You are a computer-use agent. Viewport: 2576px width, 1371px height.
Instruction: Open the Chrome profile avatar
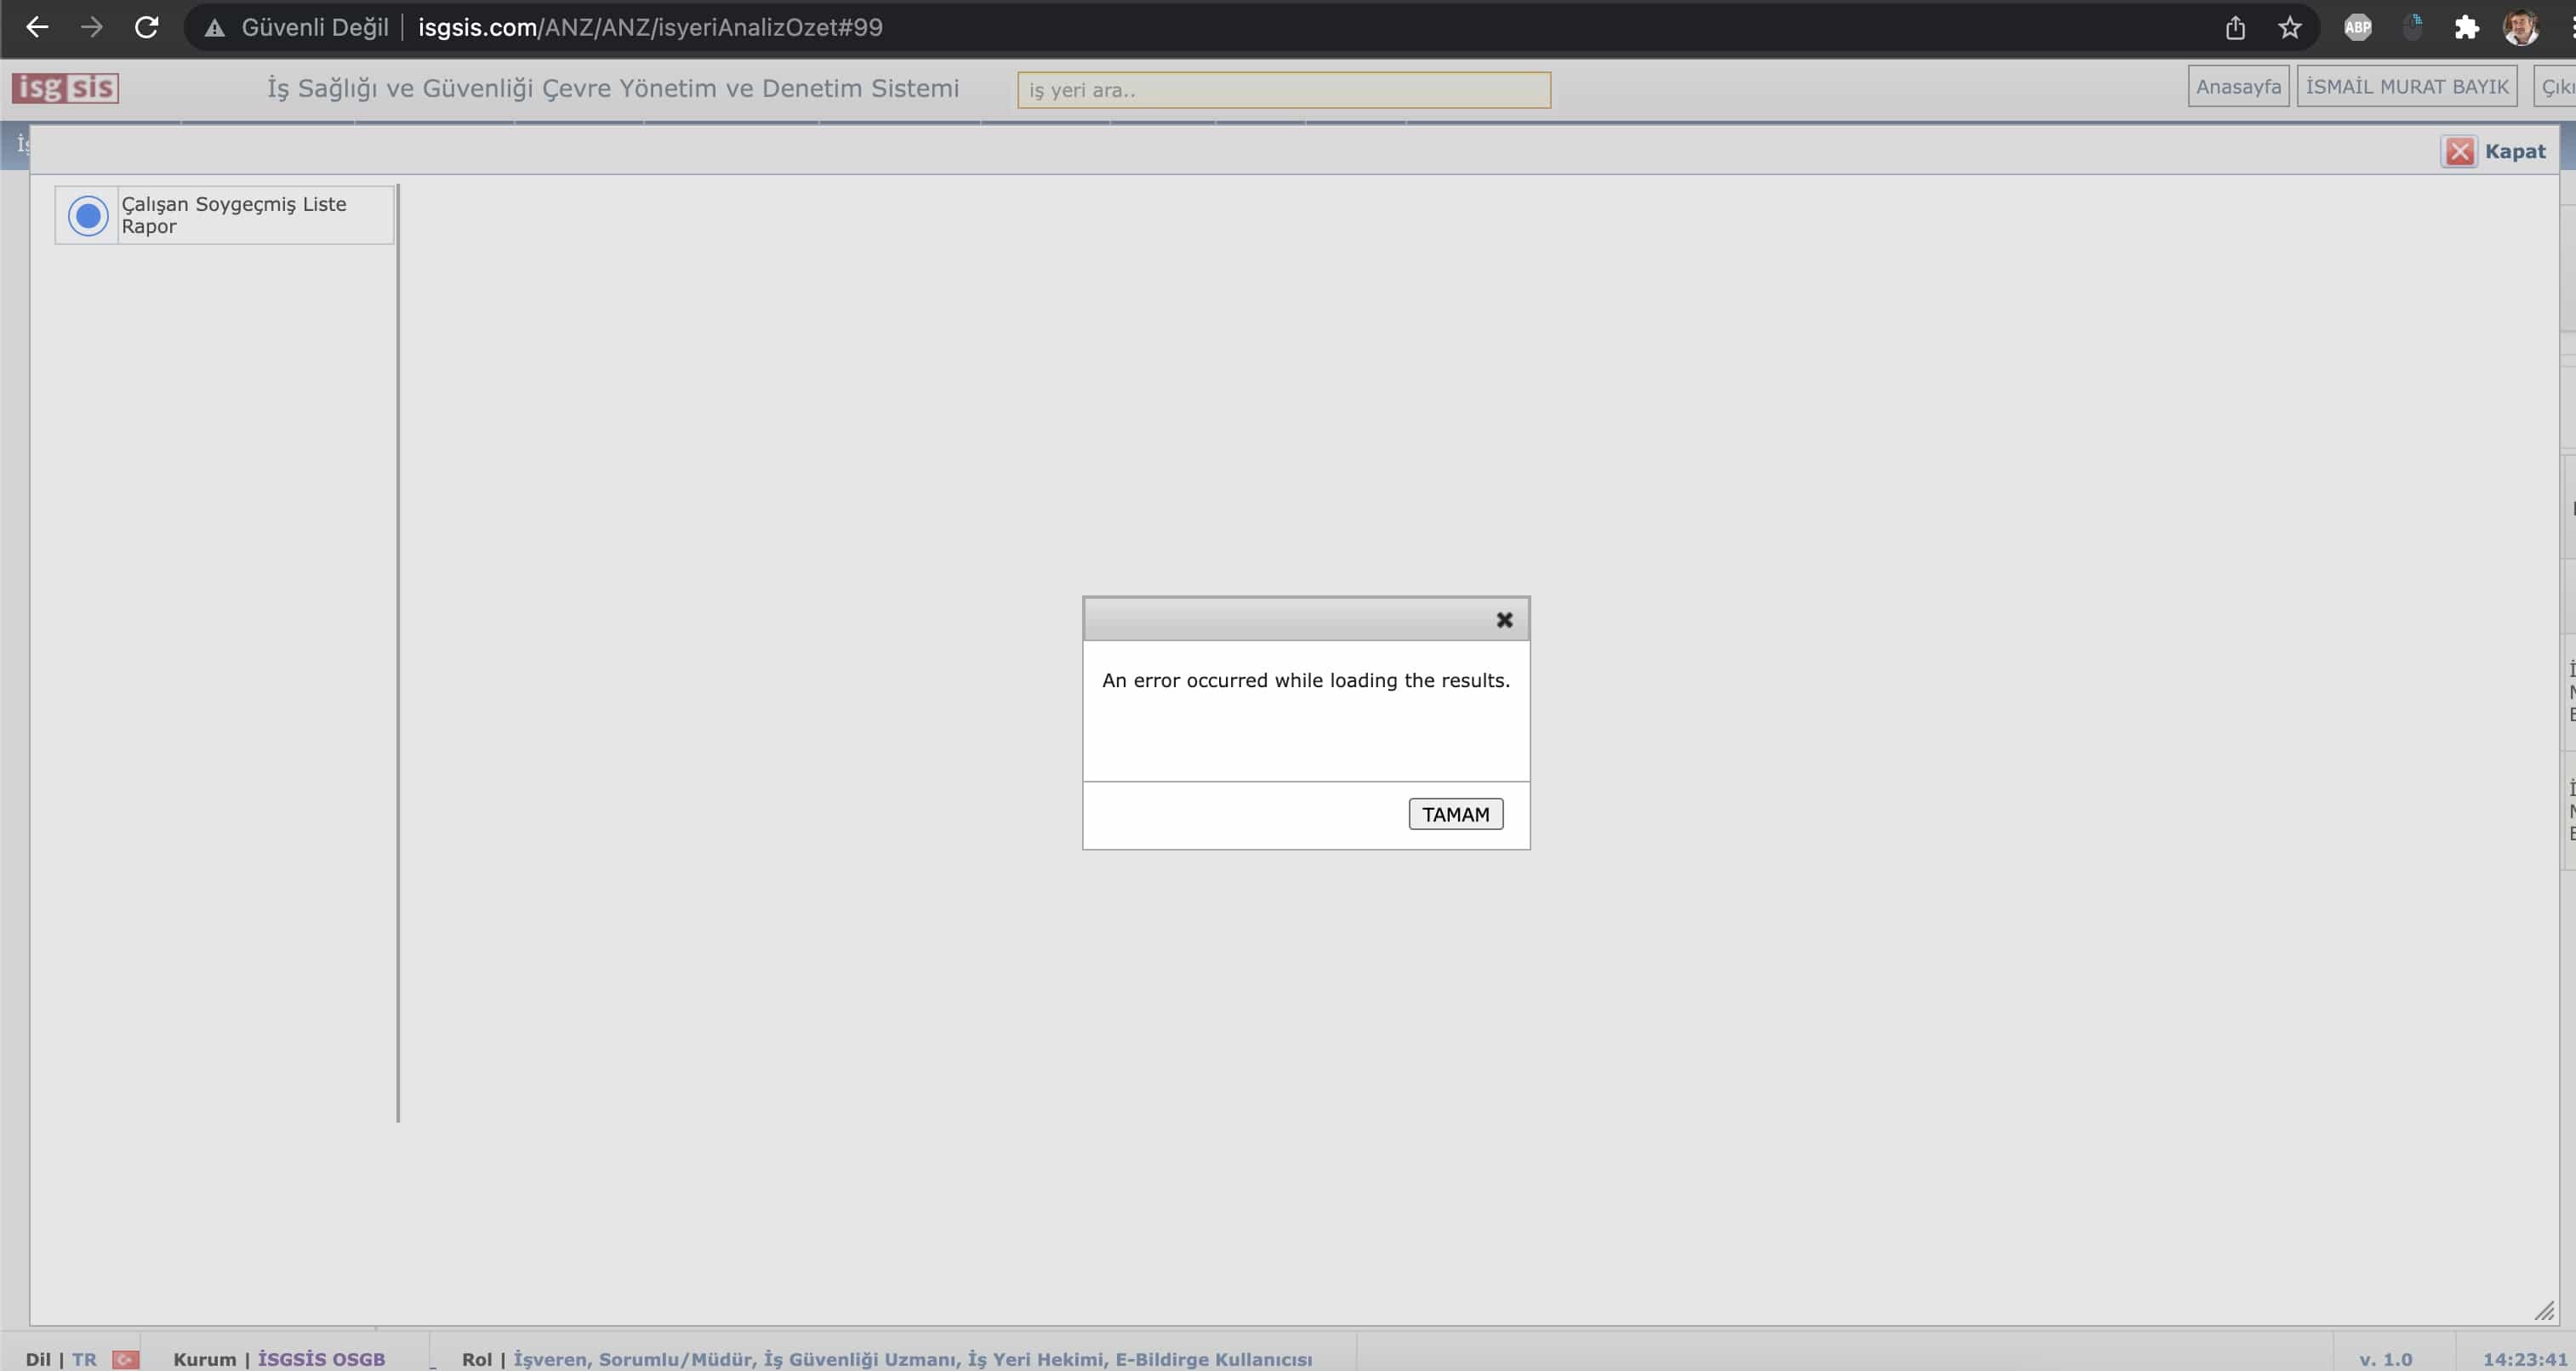coord(2519,28)
